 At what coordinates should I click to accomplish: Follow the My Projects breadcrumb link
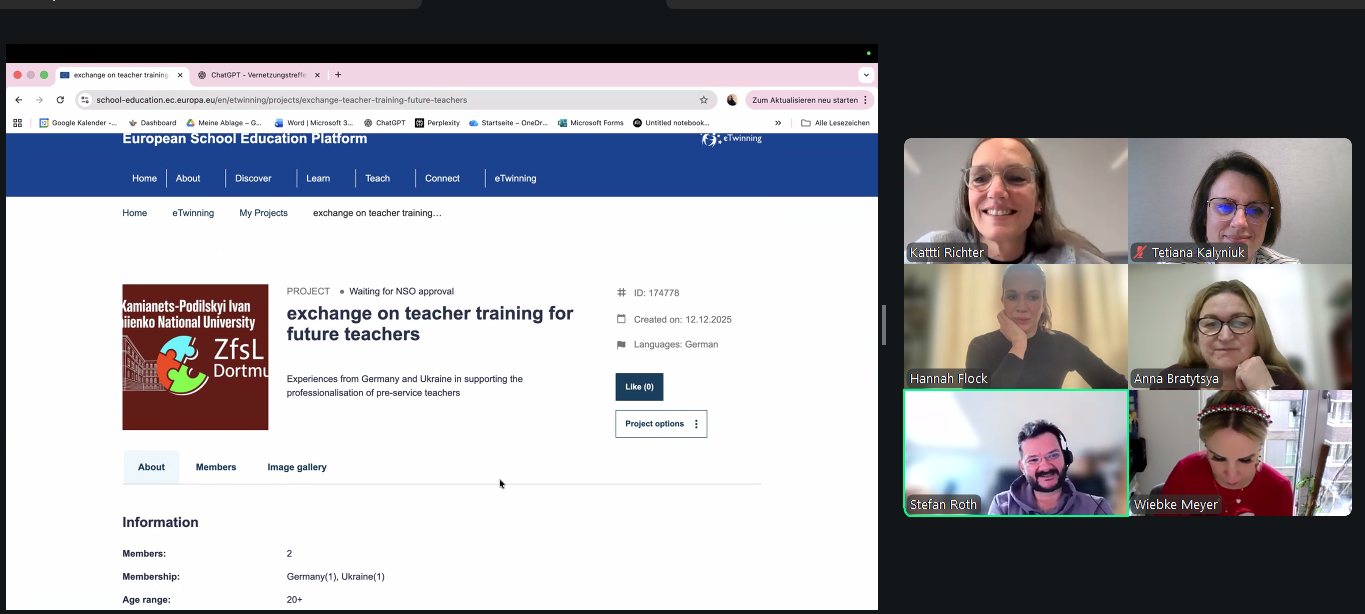(x=263, y=213)
